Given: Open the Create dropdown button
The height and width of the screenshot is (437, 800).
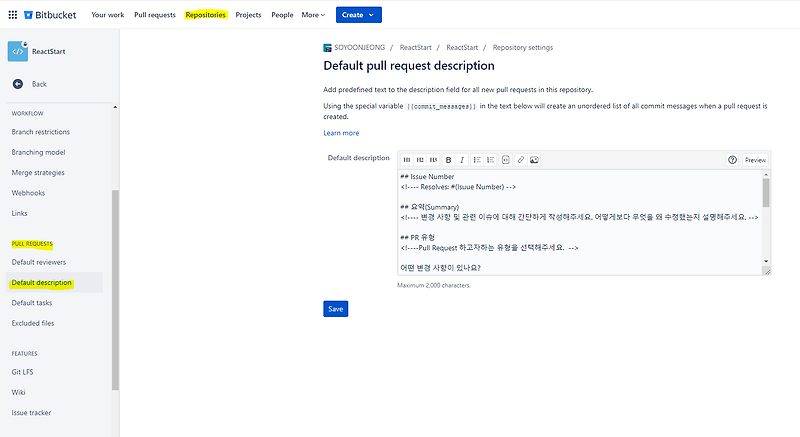Looking at the screenshot, I should [359, 15].
